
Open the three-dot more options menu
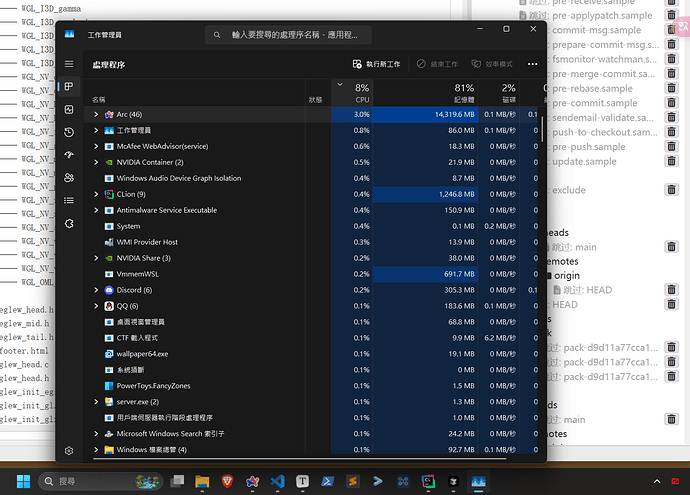tap(532, 64)
